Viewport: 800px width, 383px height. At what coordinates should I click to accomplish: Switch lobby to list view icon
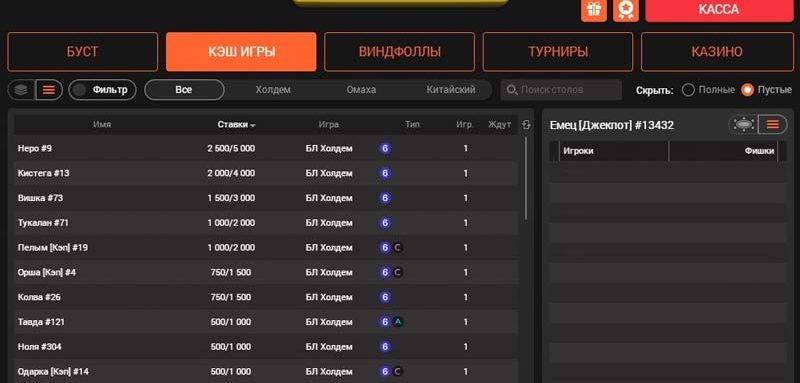coord(49,90)
